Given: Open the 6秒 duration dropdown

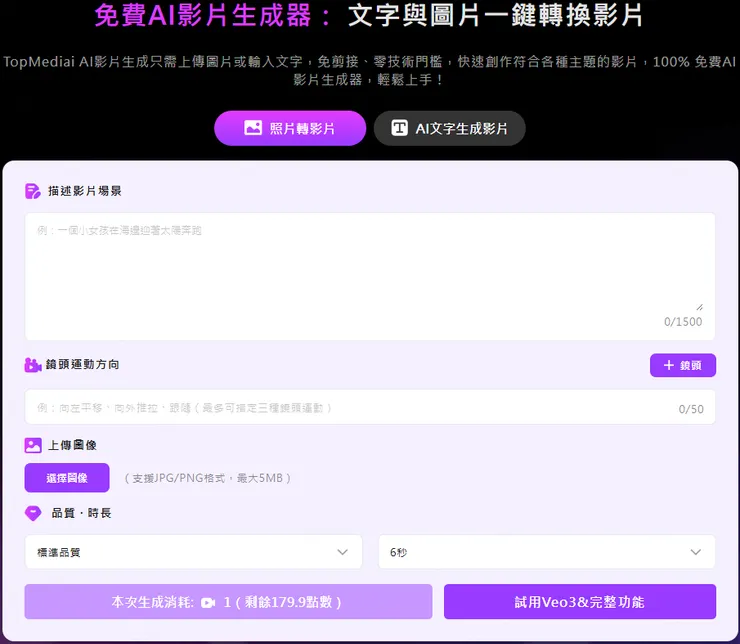Looking at the screenshot, I should 547,552.
